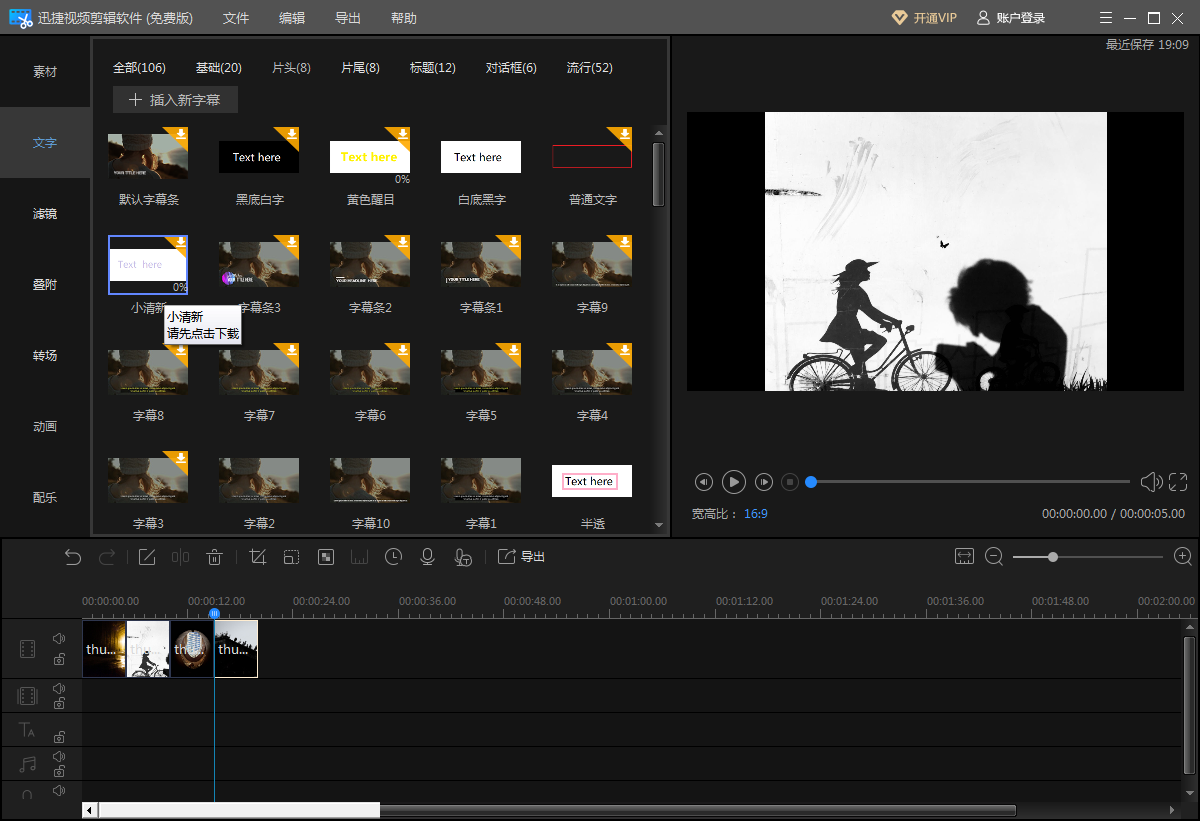Lock the main video track

coord(59,659)
